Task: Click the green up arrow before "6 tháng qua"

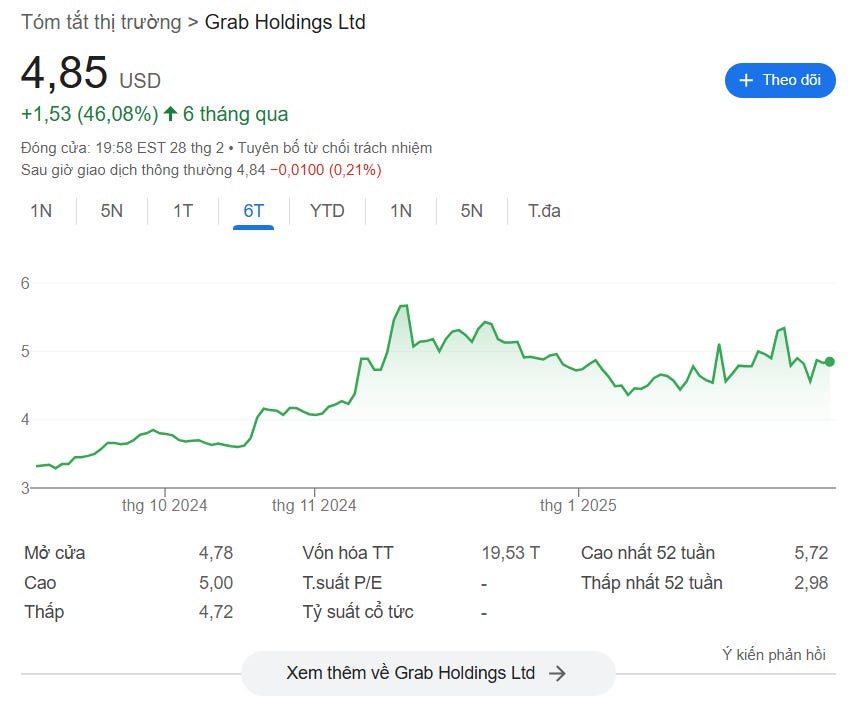Action: pos(171,114)
